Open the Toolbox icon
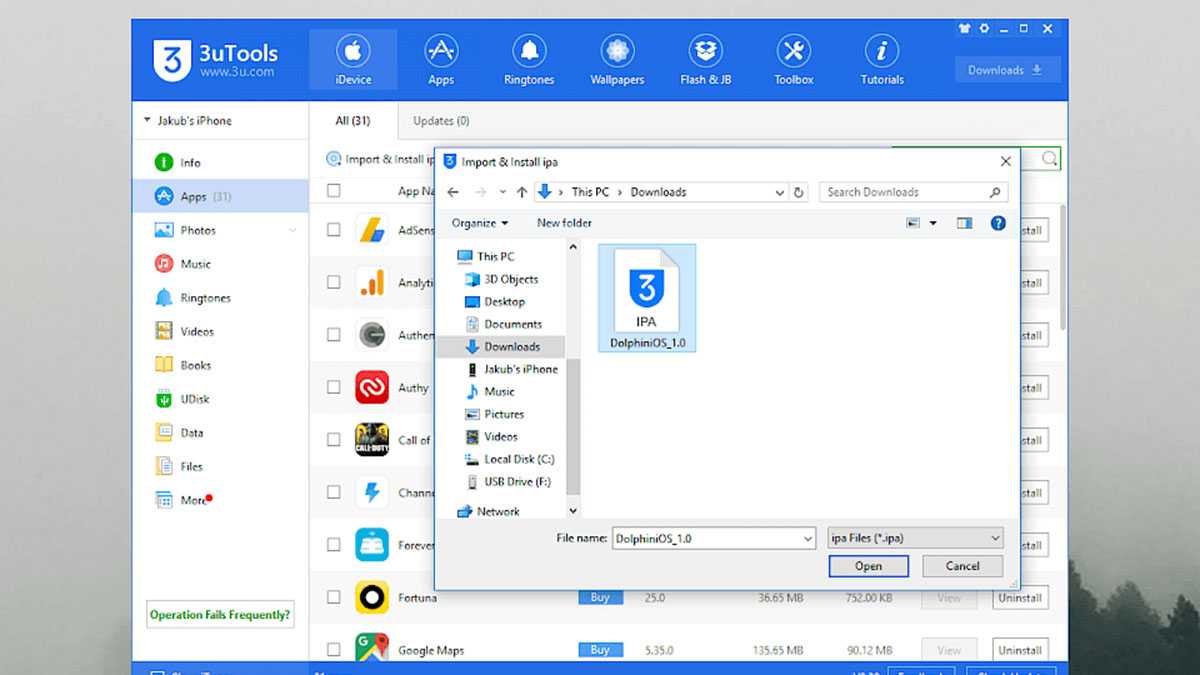 click(793, 60)
